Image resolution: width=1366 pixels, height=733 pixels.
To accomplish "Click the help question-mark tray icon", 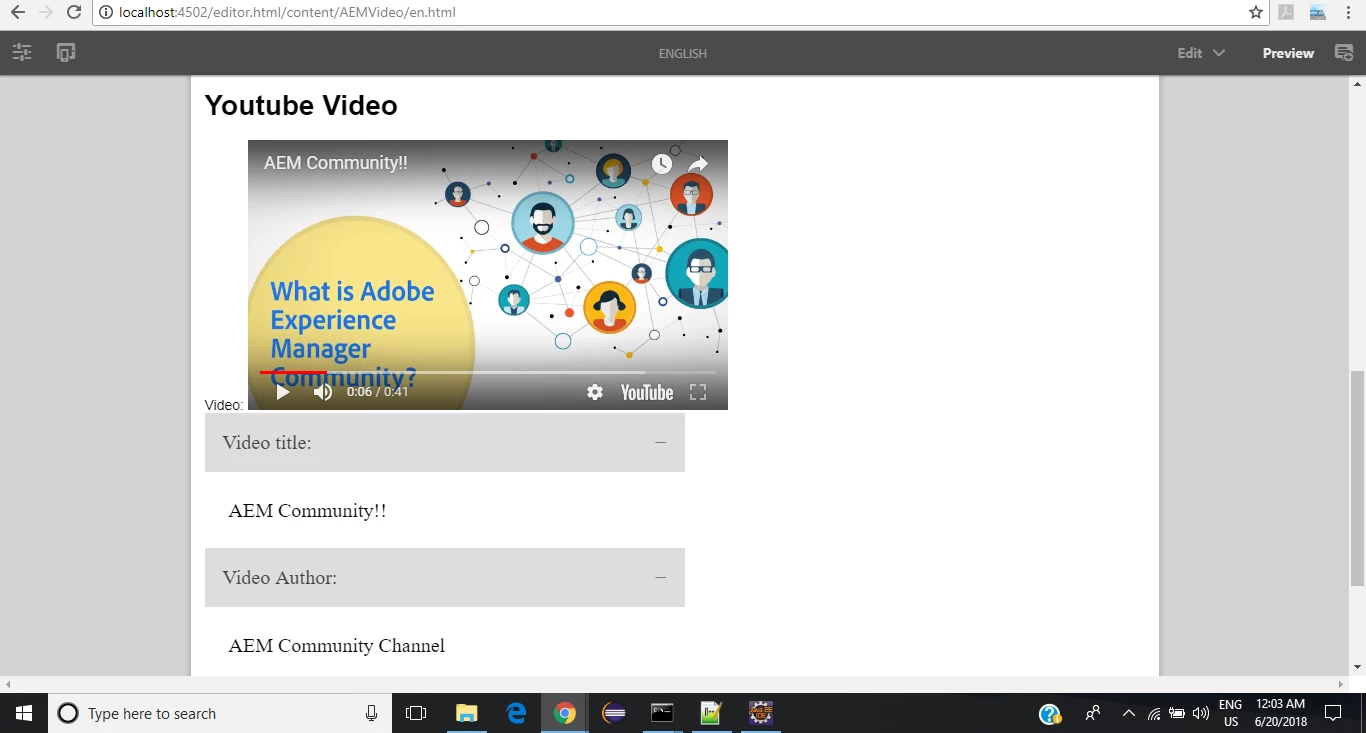I will click(x=1050, y=714).
